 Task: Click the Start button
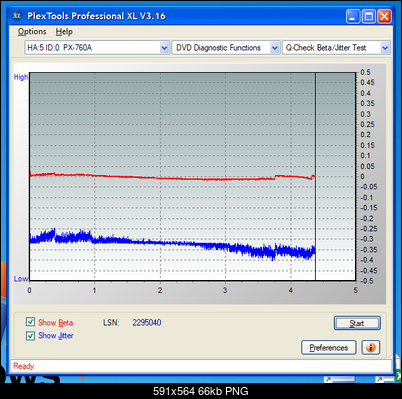357,323
